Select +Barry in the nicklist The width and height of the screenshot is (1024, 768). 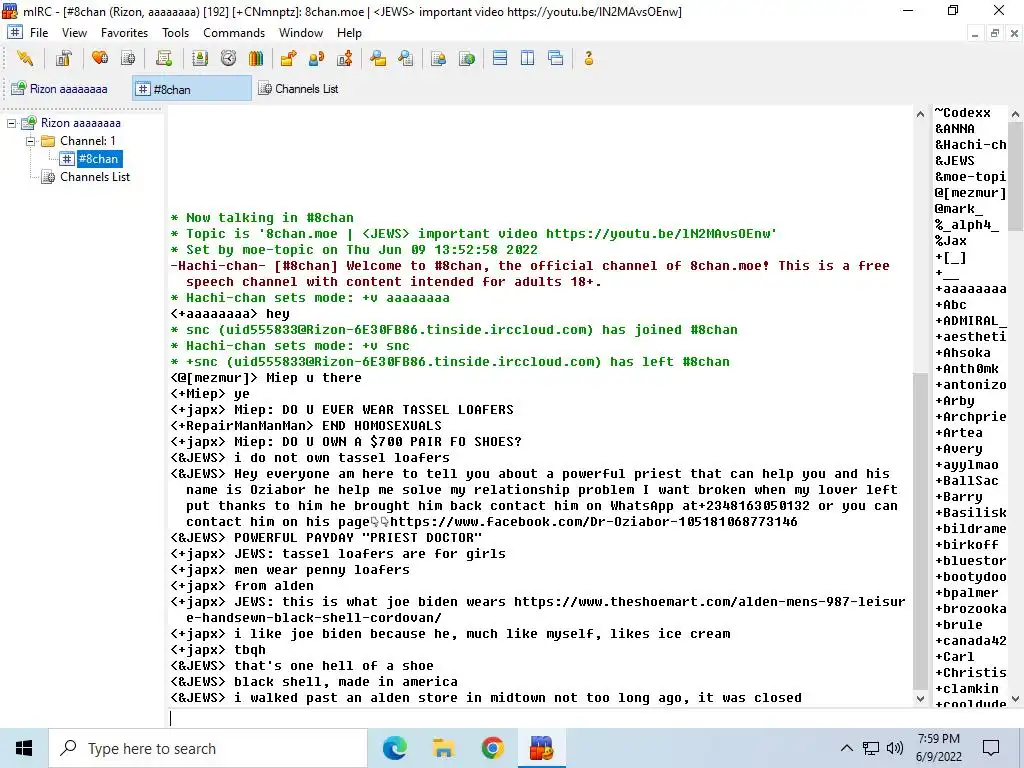(959, 496)
